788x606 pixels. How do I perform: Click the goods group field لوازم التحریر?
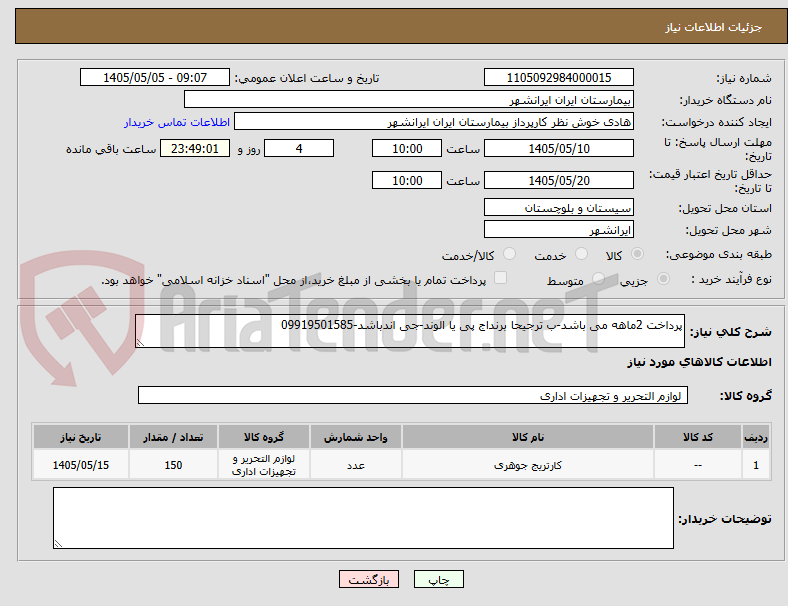pos(413,395)
